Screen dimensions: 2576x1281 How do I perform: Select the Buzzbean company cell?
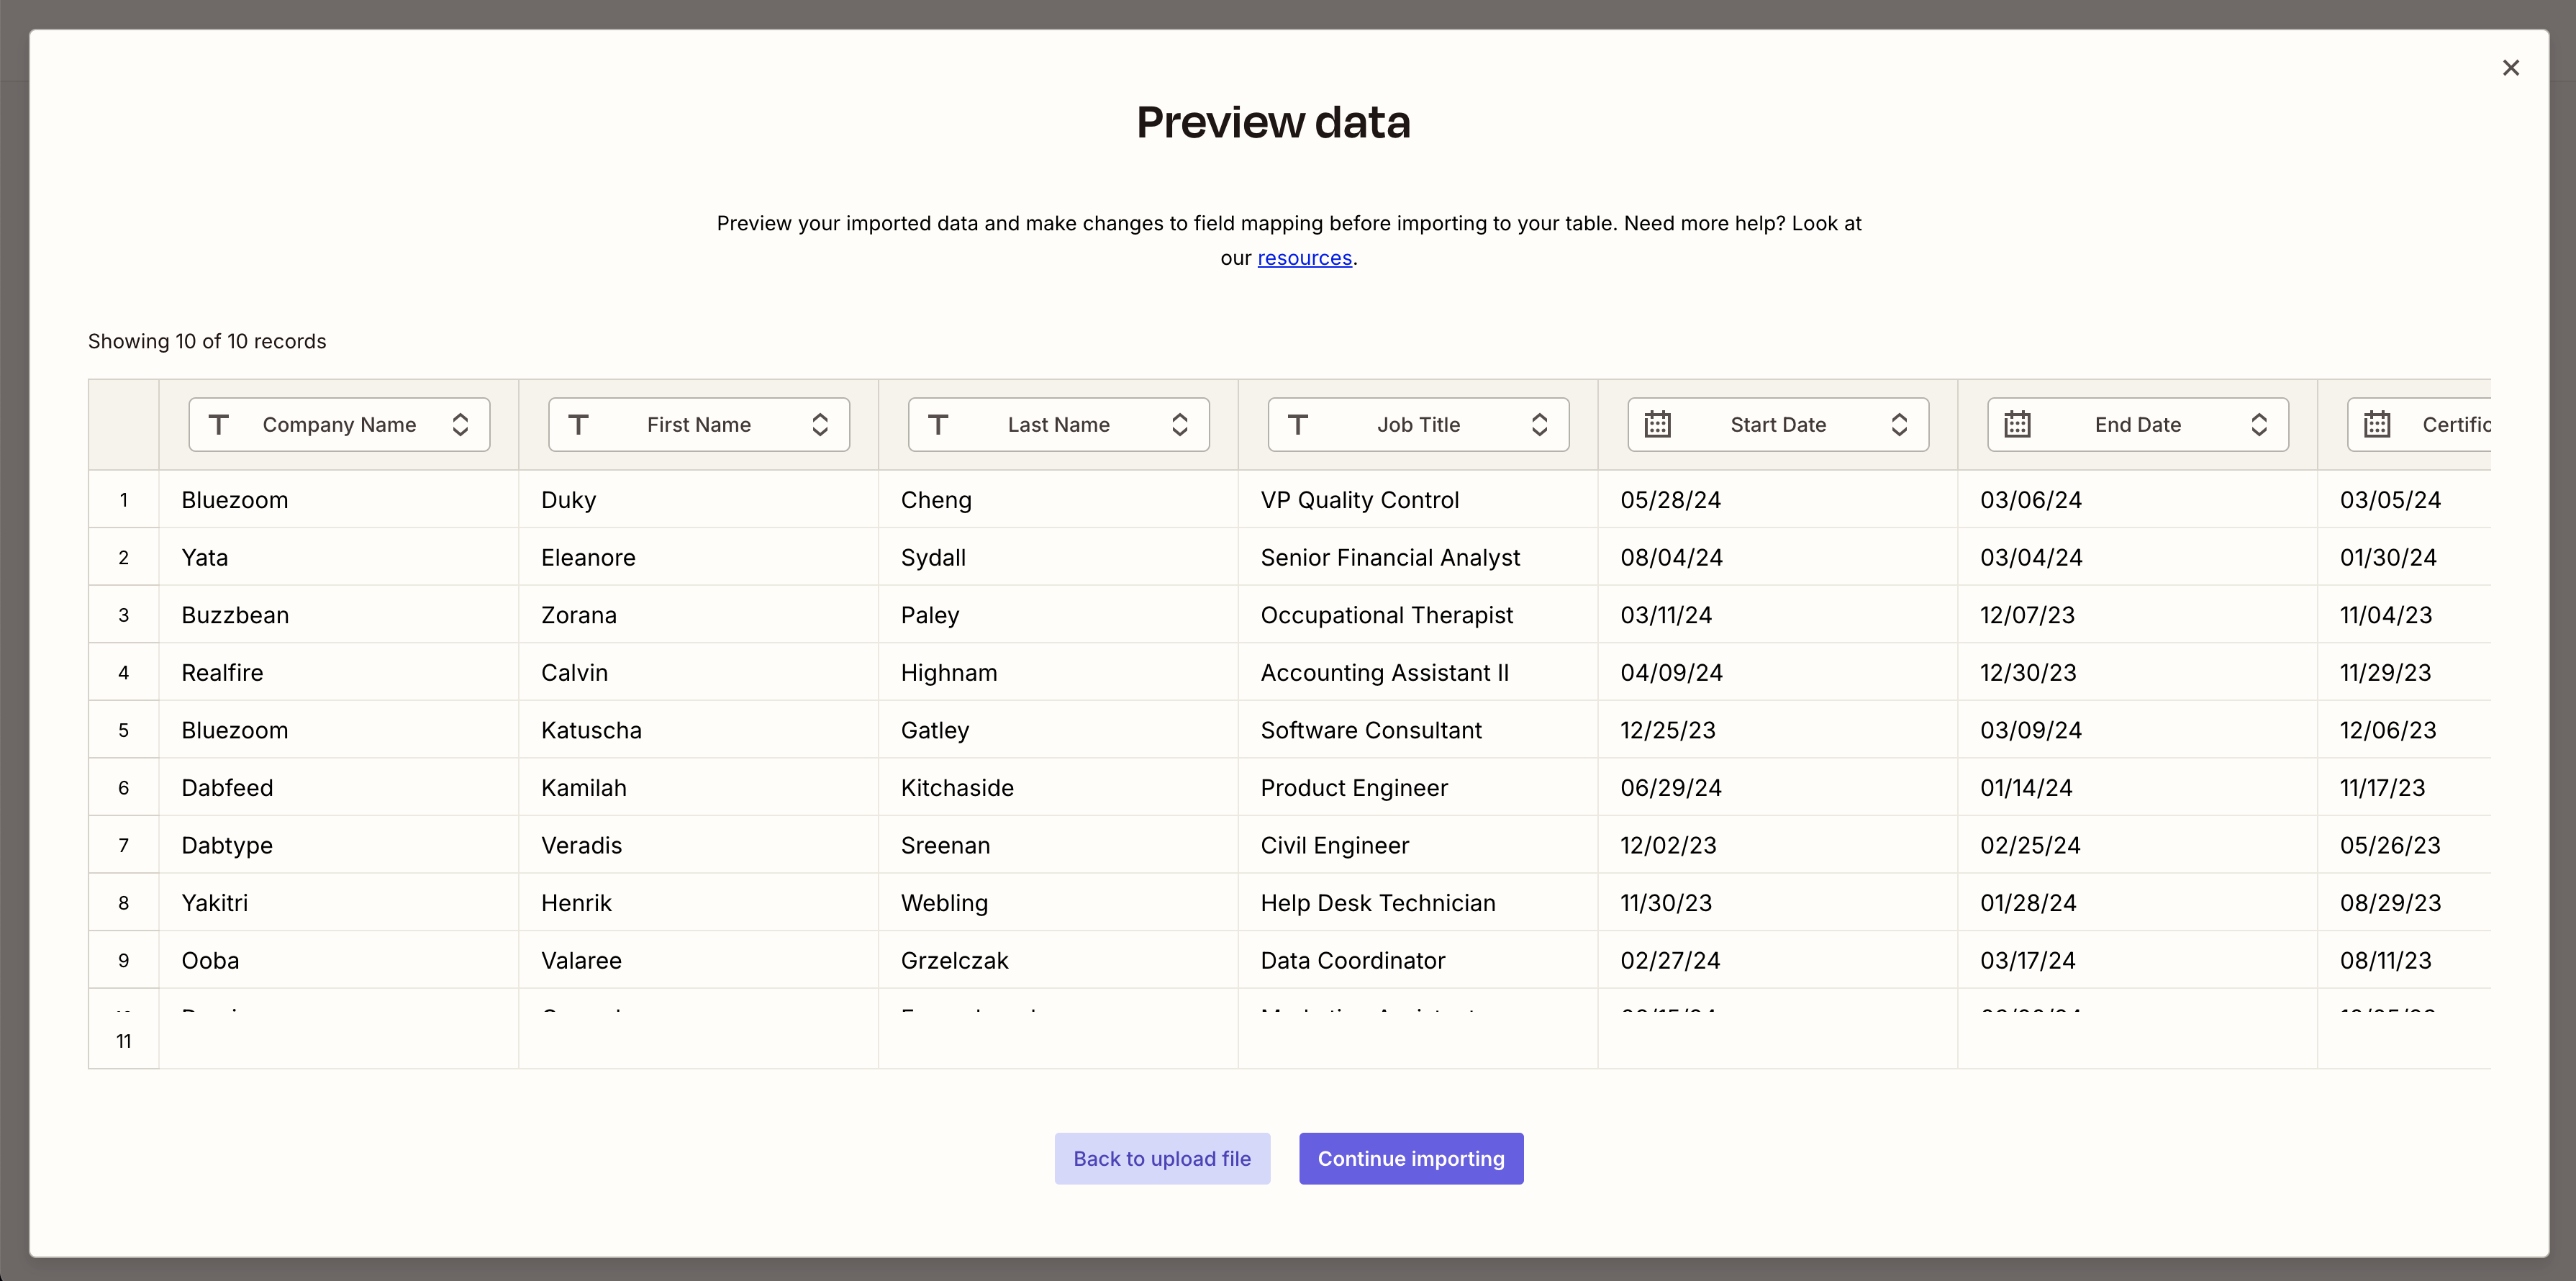pyautogui.click(x=339, y=615)
